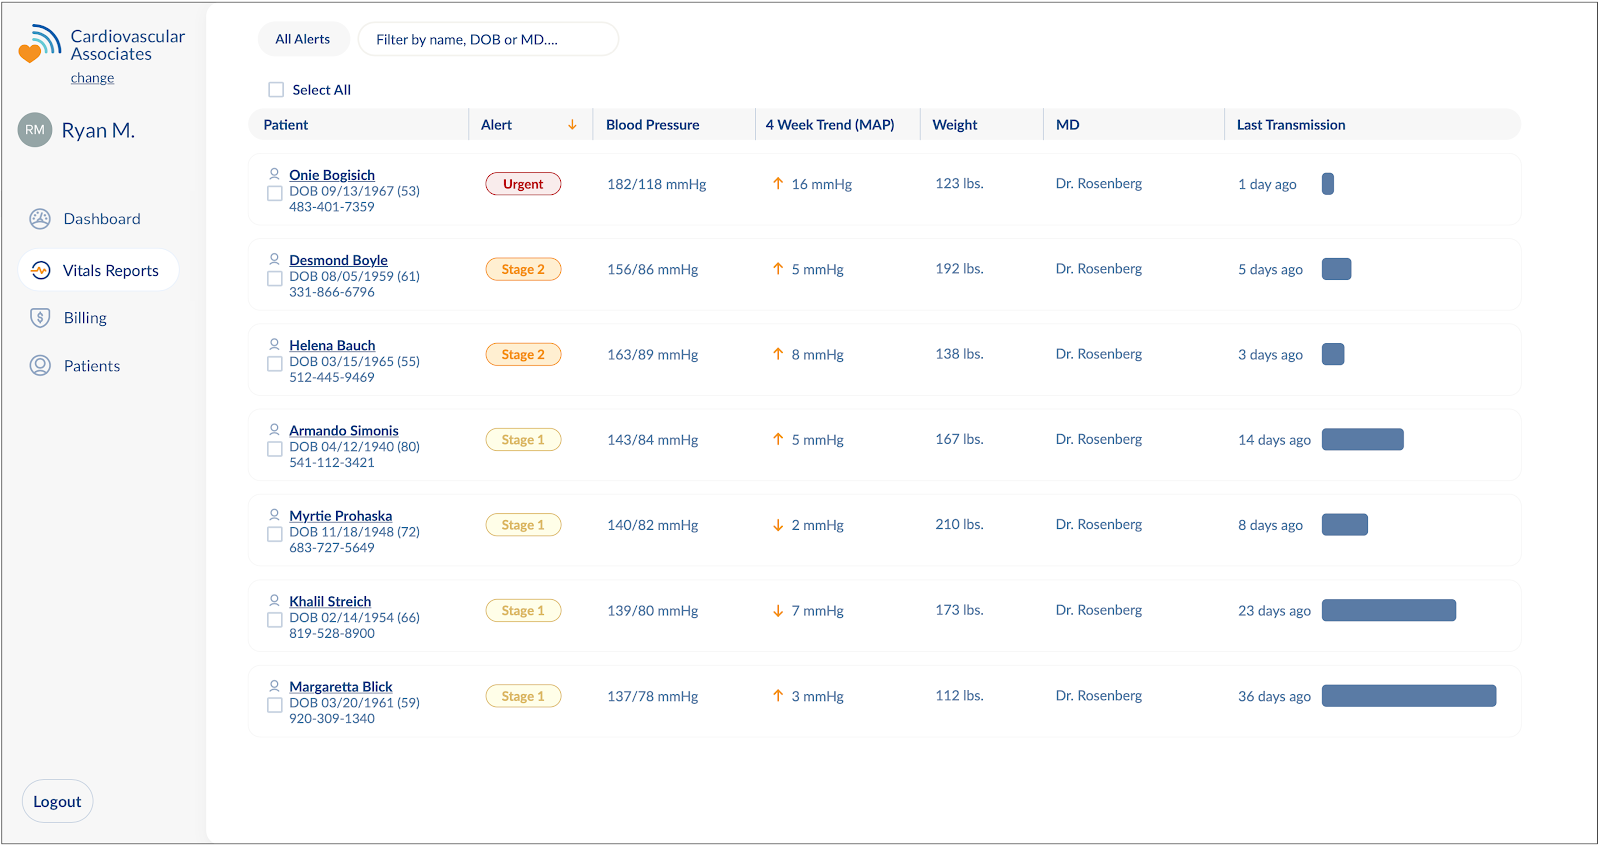This screenshot has height=846, width=1600.
Task: Click the person icon beside Onie Bogisich
Action: (x=274, y=174)
